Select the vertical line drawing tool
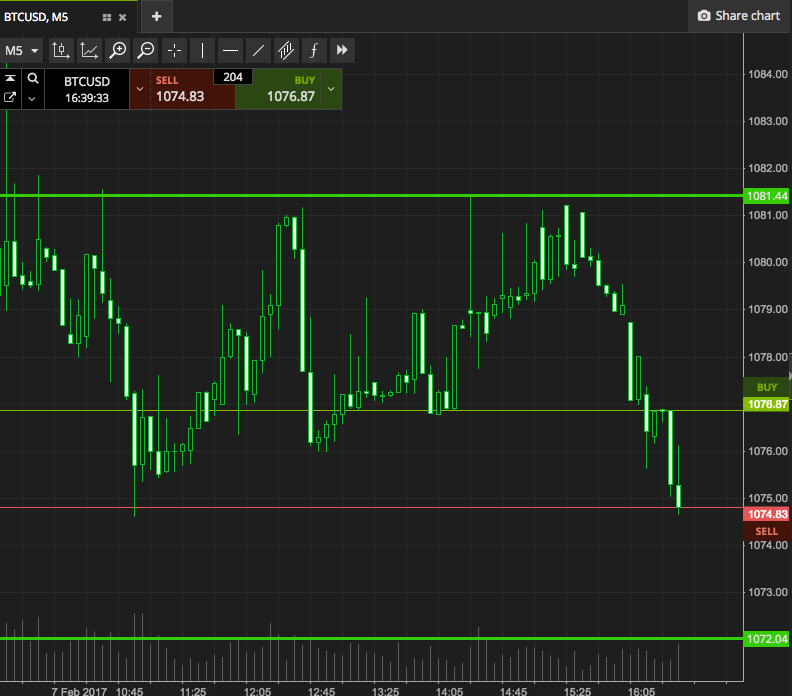Screen dimensions: 792x696 click(x=202, y=50)
